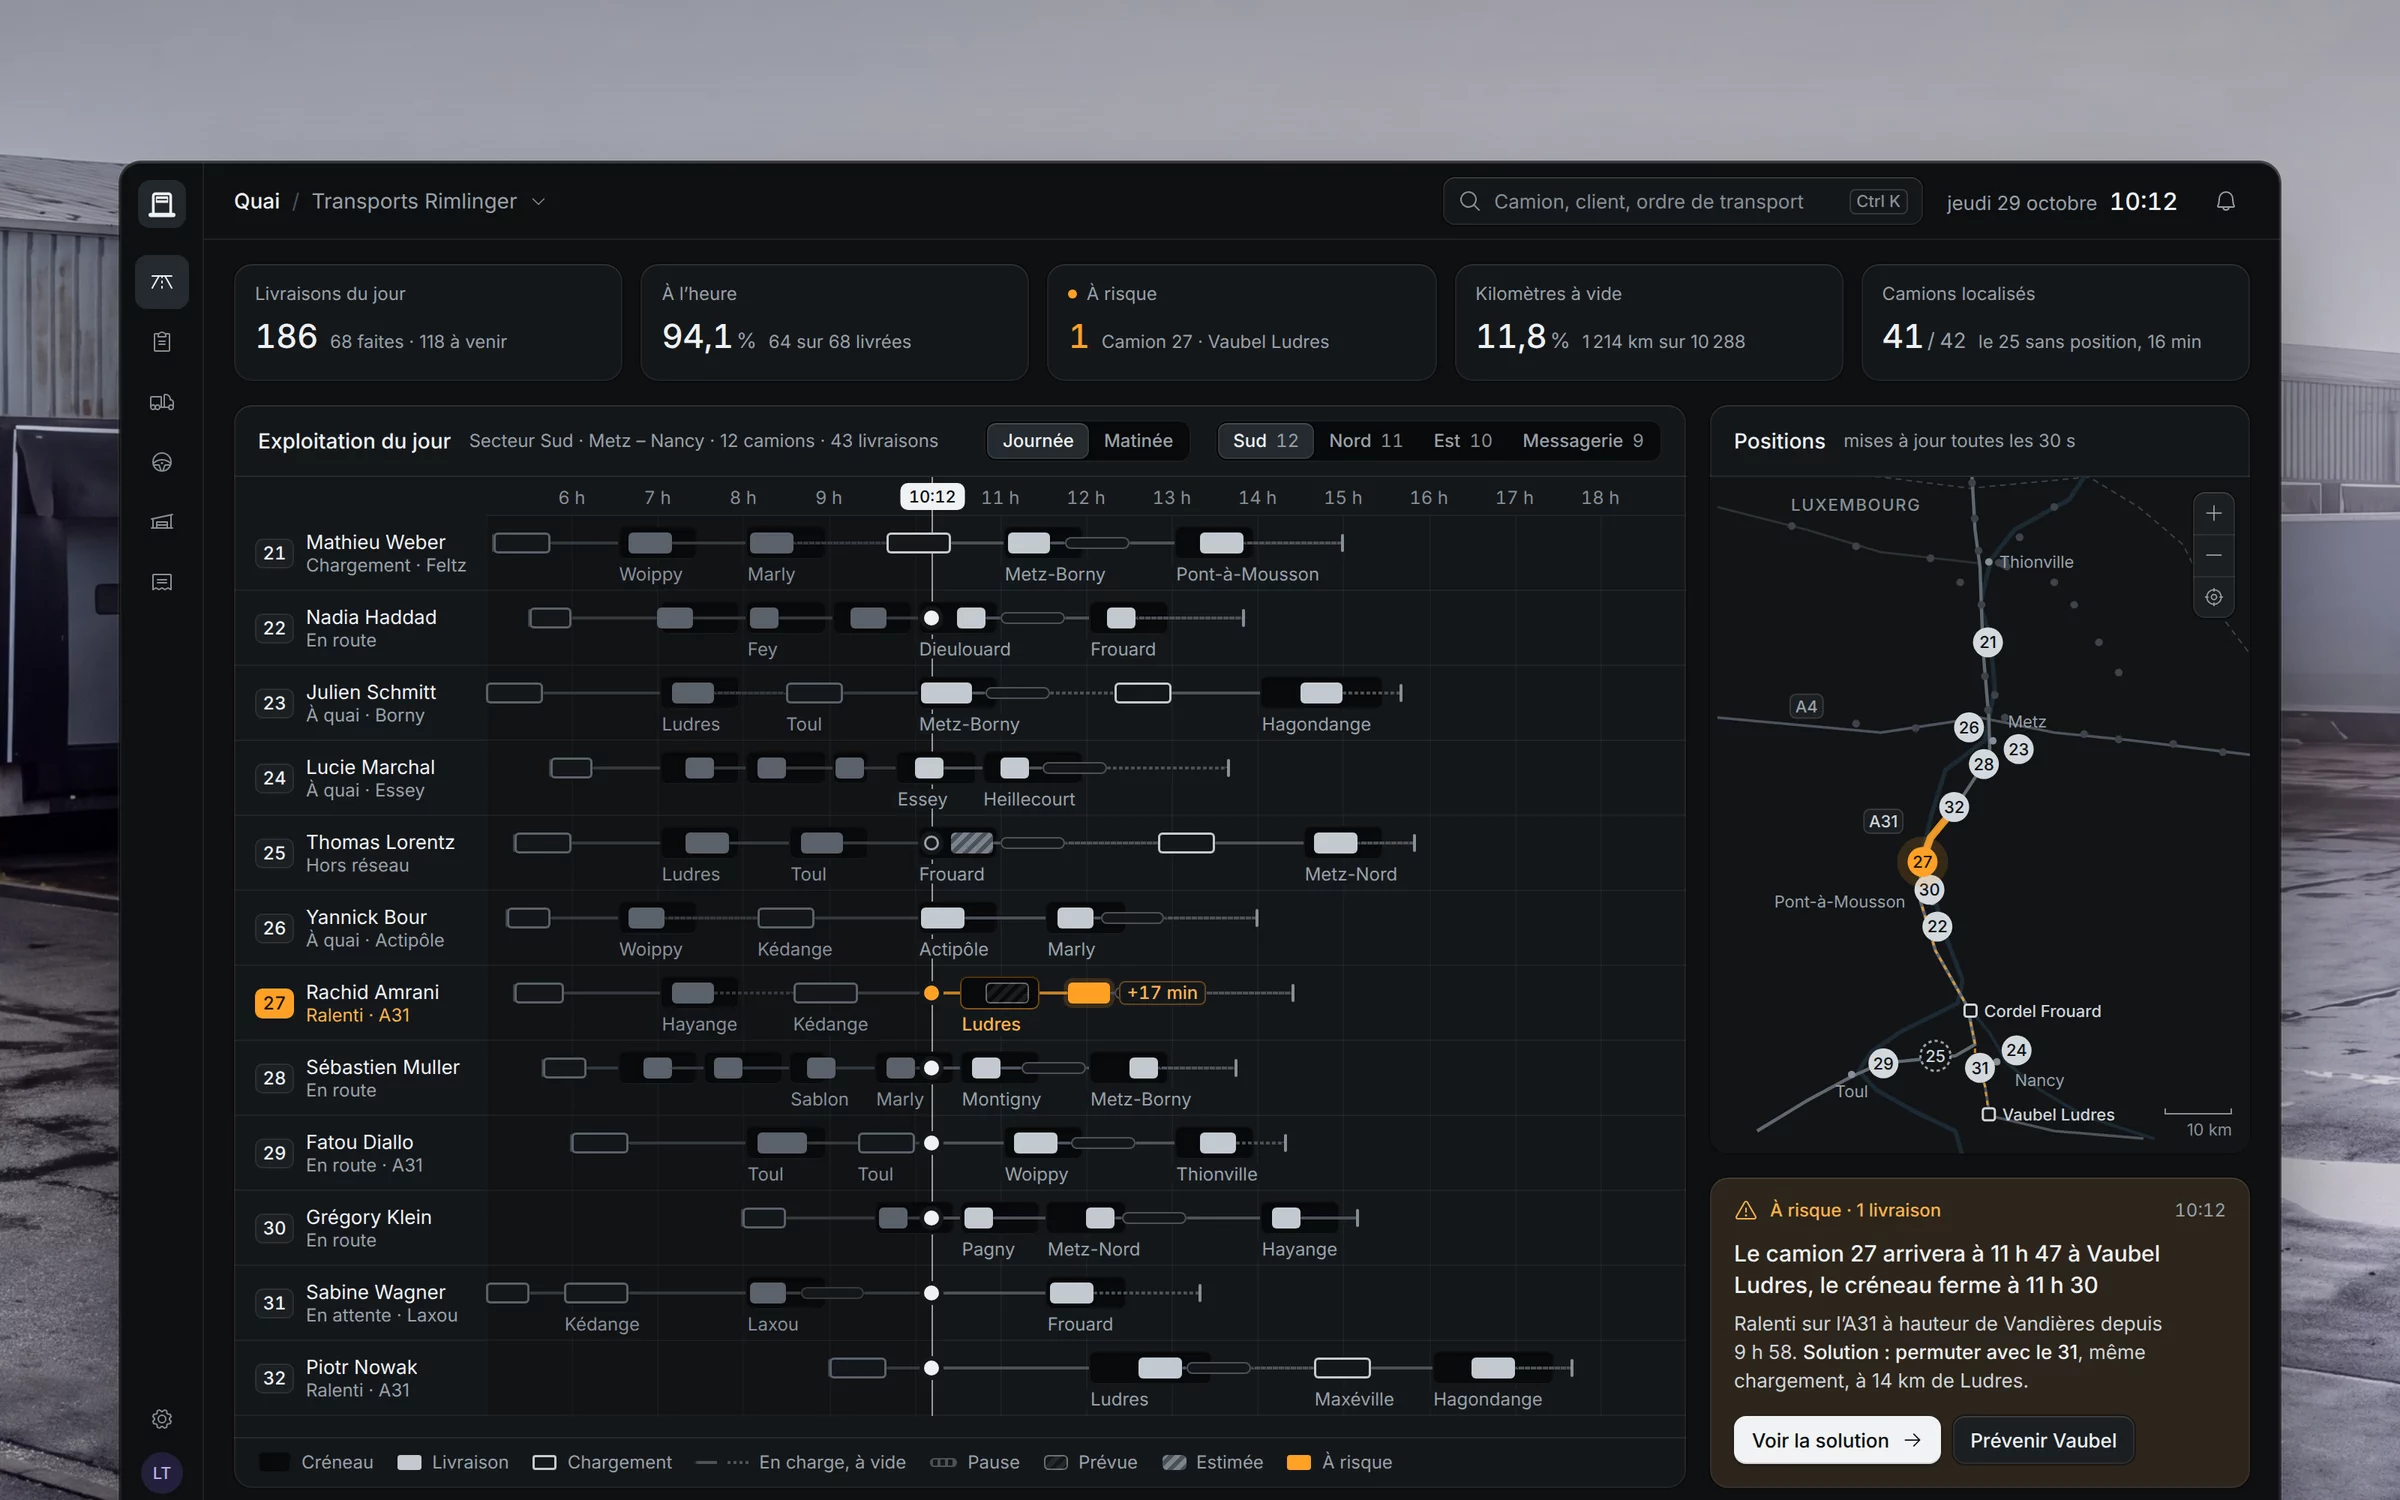The height and width of the screenshot is (1500, 2400).
Task: Open the warehouse icon in sidebar
Action: [162, 522]
